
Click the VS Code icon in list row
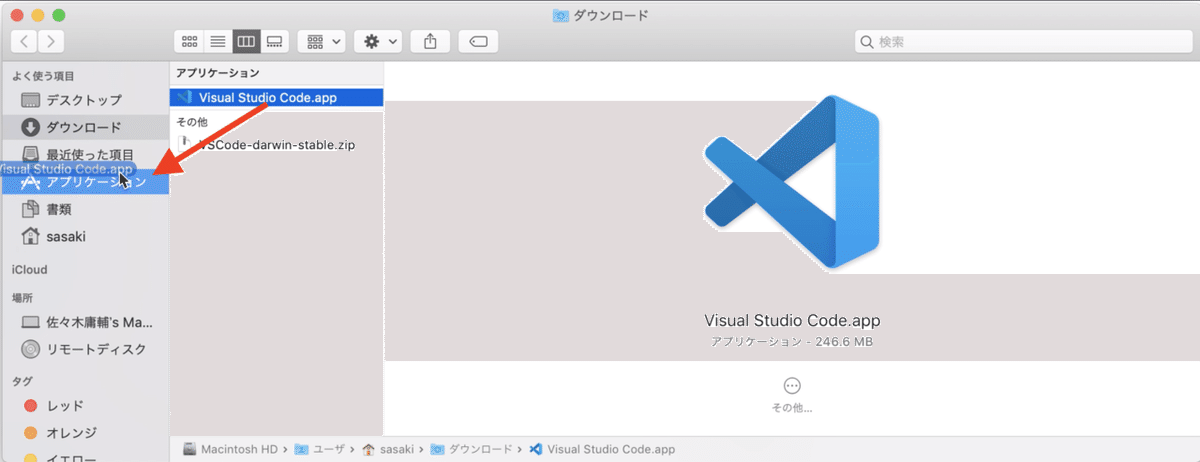183,98
